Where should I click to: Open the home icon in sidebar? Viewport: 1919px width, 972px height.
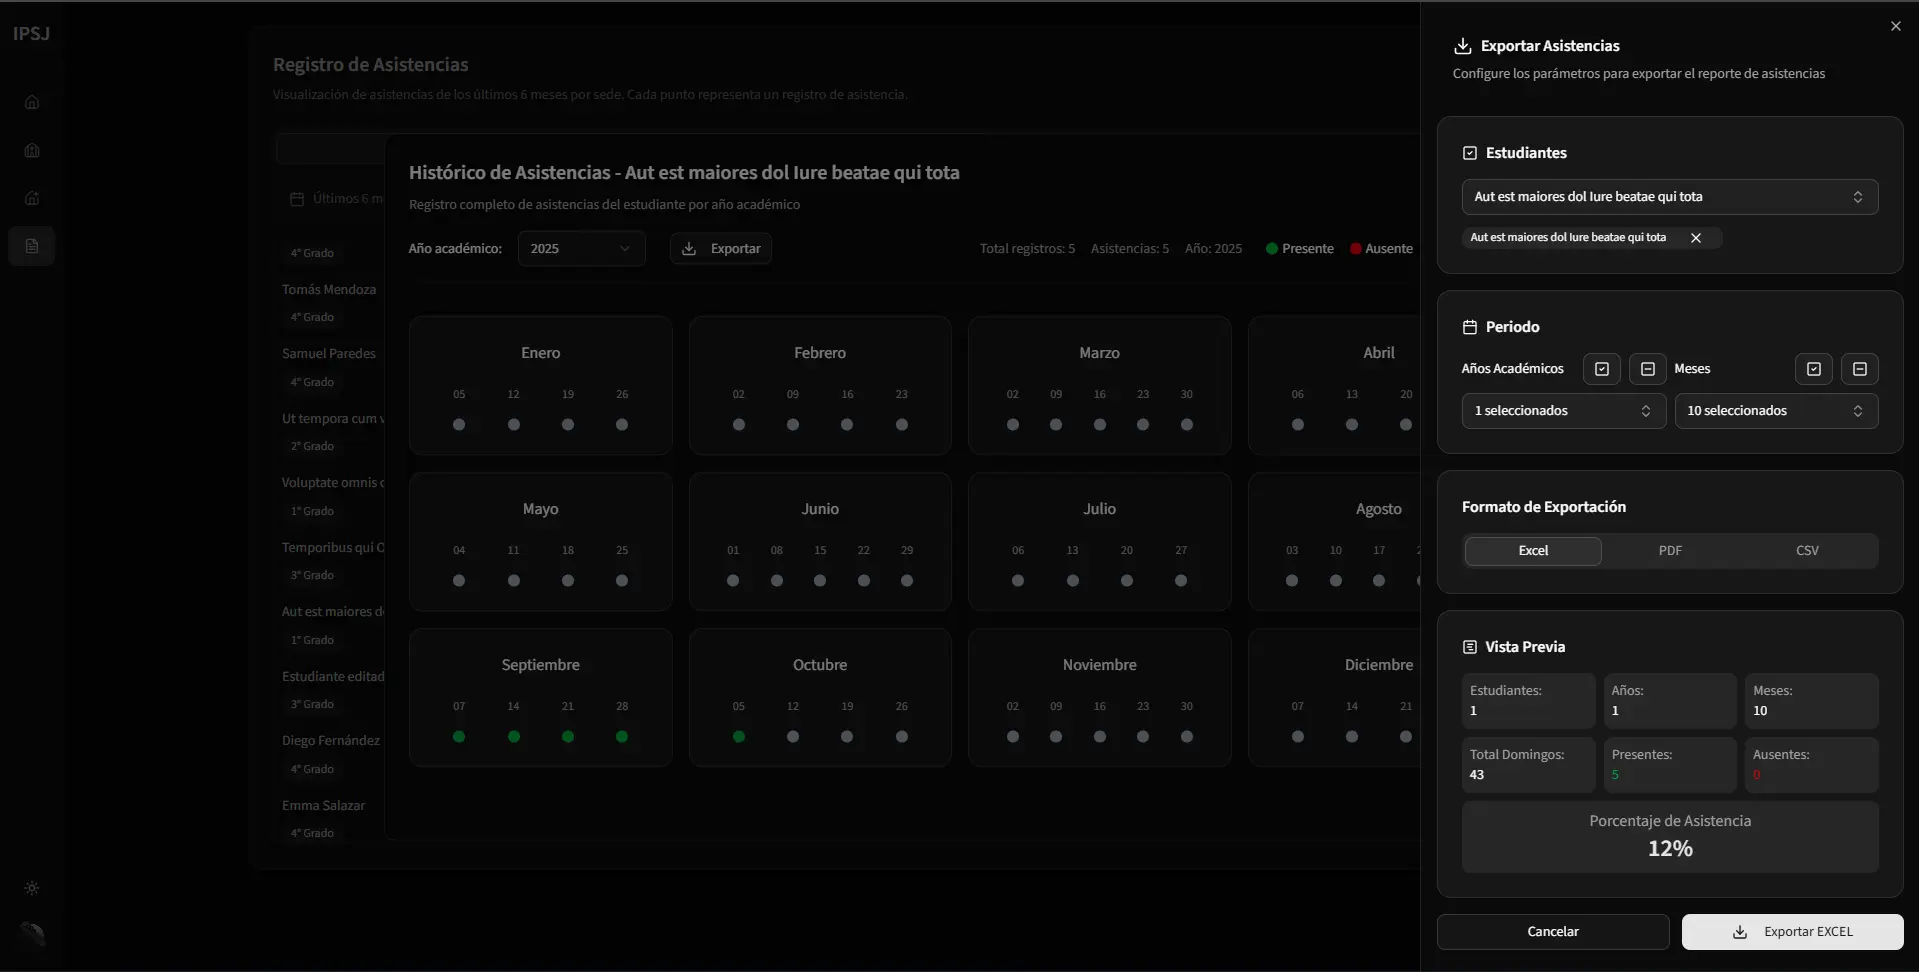point(32,102)
